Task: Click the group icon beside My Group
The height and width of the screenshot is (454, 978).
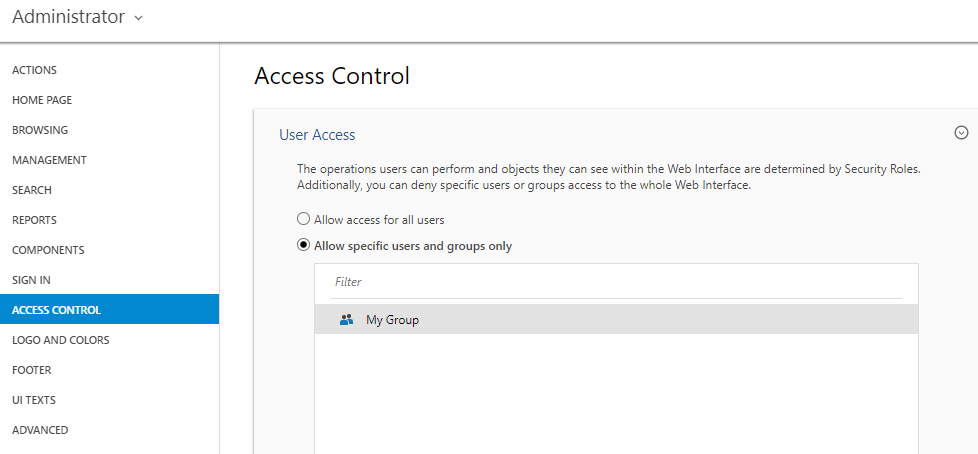Action: [346, 320]
